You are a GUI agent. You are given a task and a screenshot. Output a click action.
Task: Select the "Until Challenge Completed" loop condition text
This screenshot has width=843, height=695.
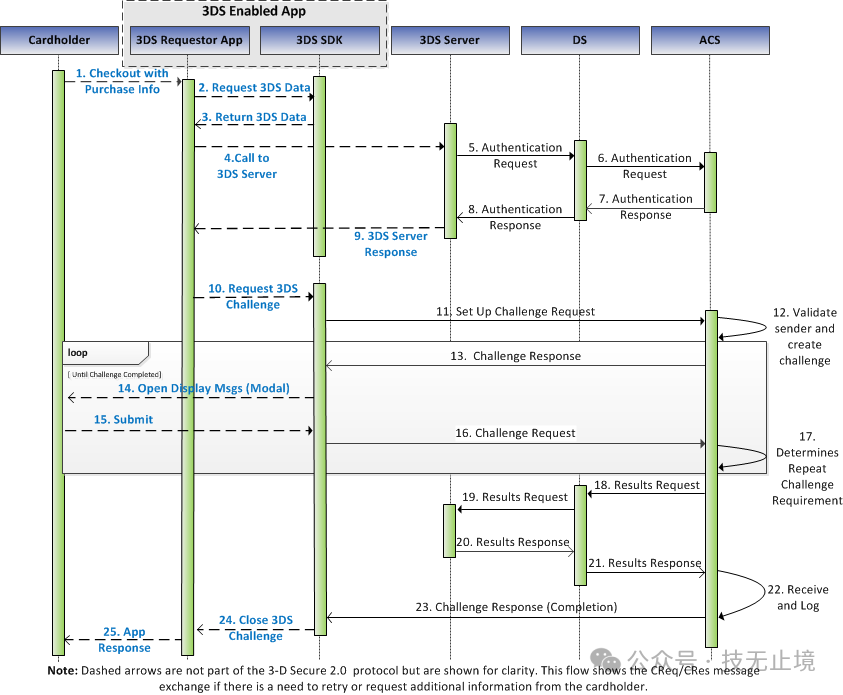pyautogui.click(x=115, y=375)
